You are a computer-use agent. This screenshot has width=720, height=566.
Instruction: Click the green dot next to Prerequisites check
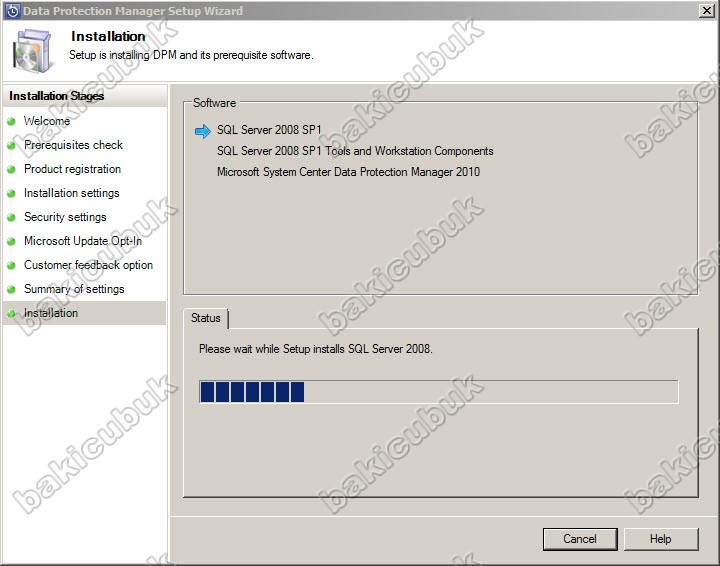(11, 146)
